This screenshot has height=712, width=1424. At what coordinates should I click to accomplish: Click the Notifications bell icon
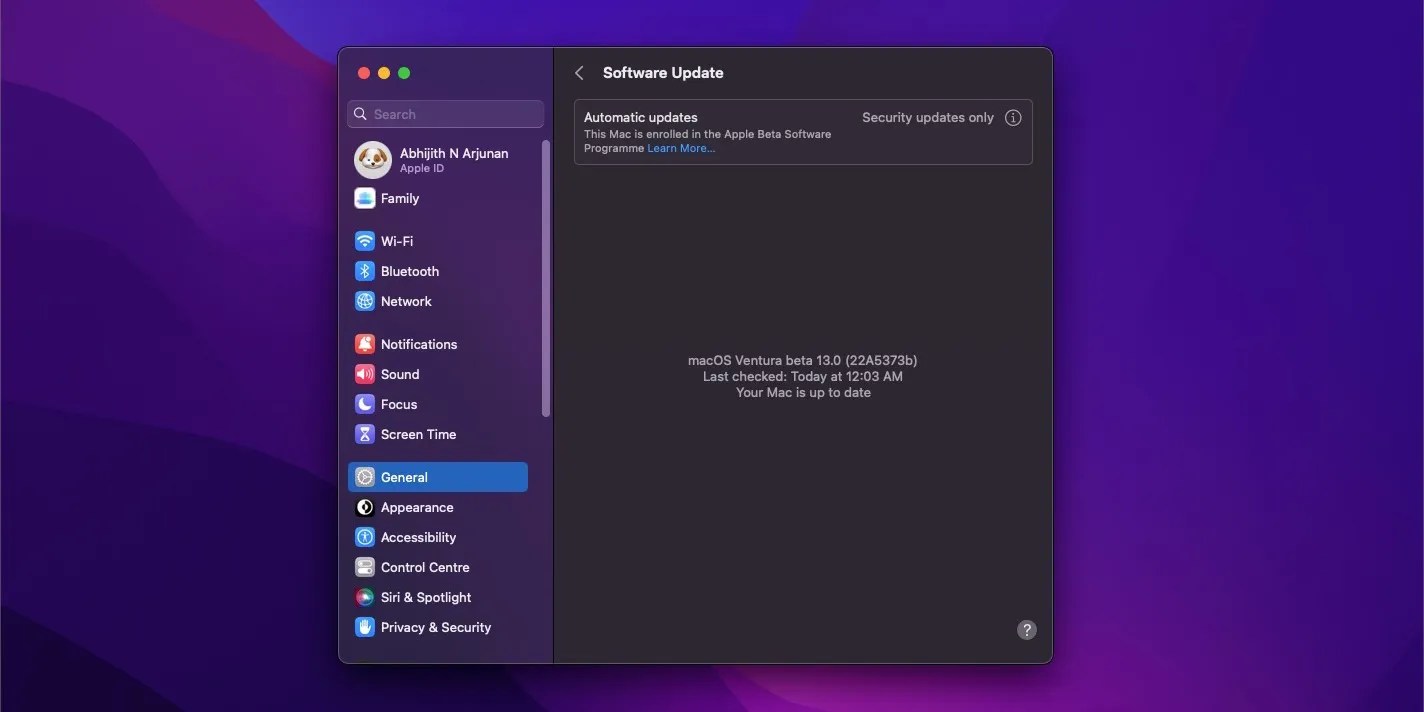(364, 343)
